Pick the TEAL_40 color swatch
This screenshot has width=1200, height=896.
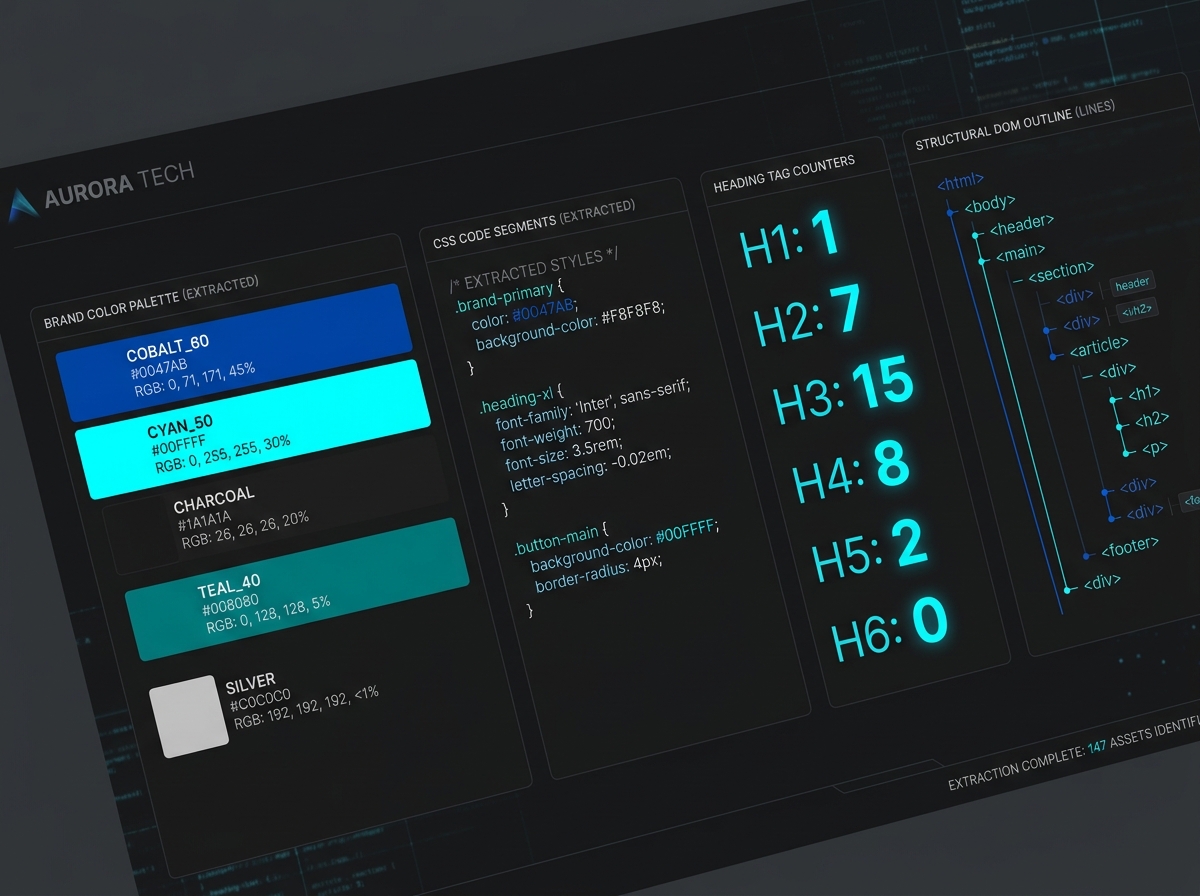pos(298,589)
